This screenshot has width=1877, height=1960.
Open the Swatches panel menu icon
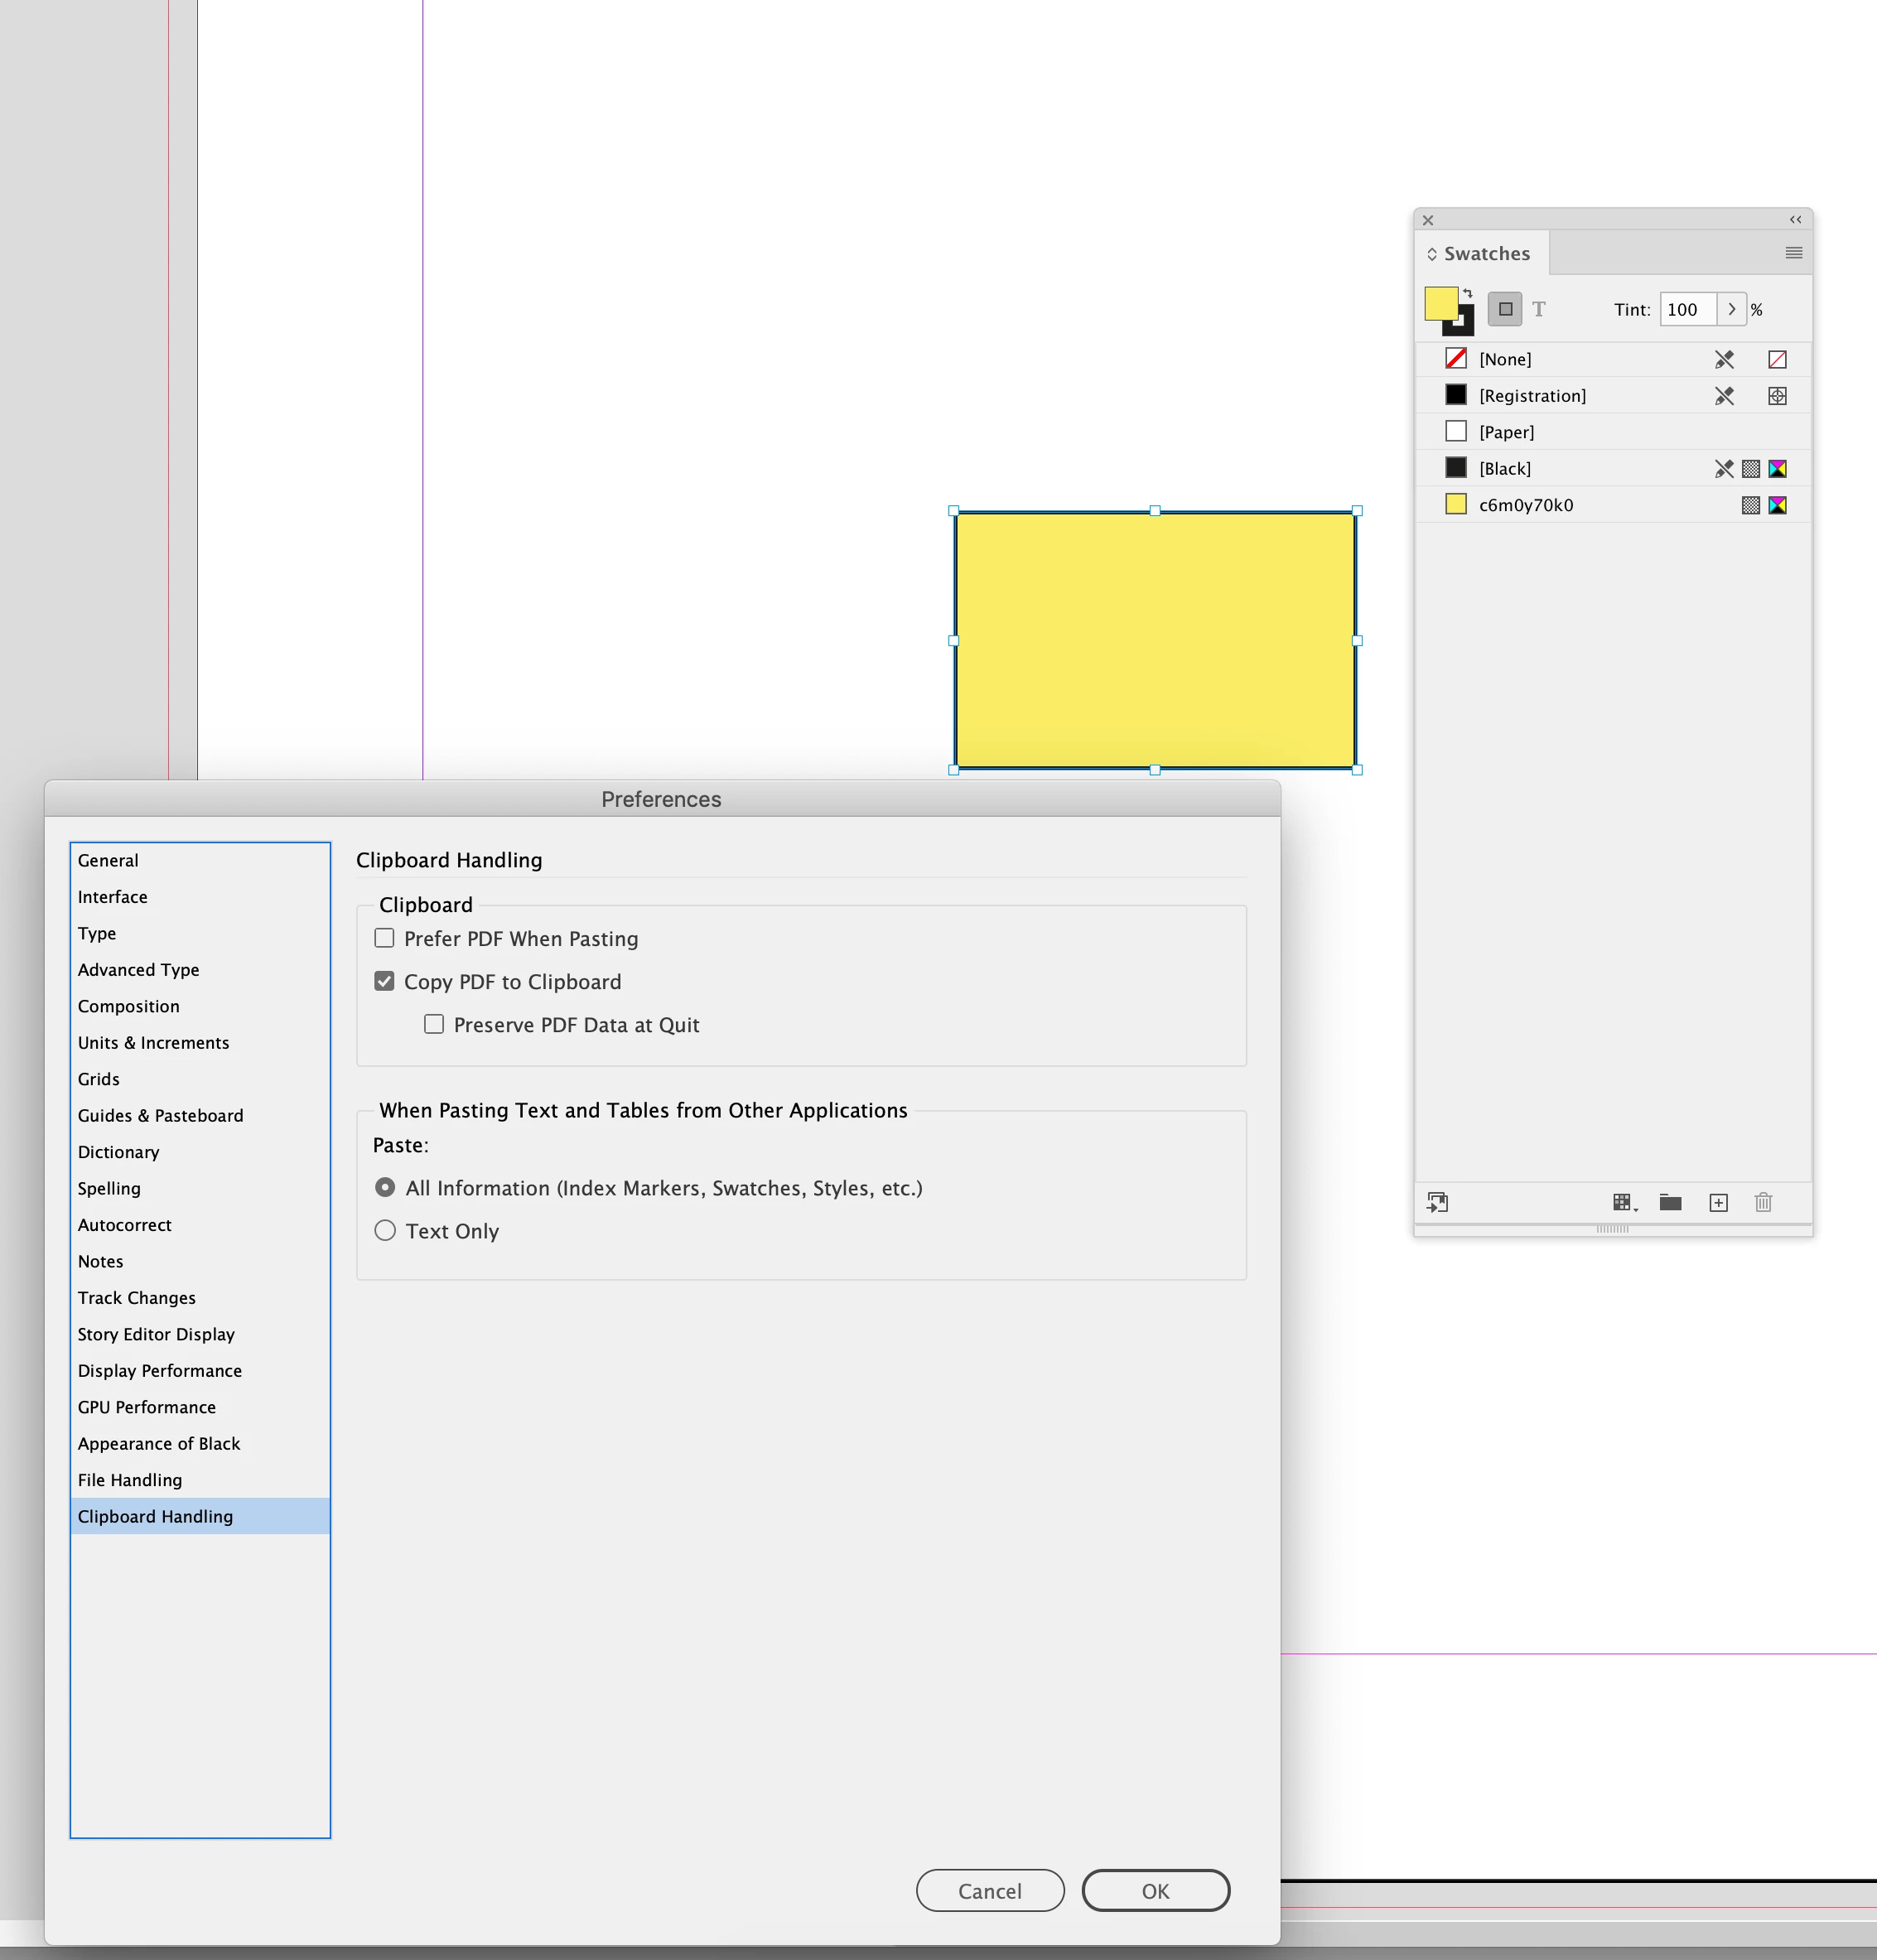coord(1793,253)
